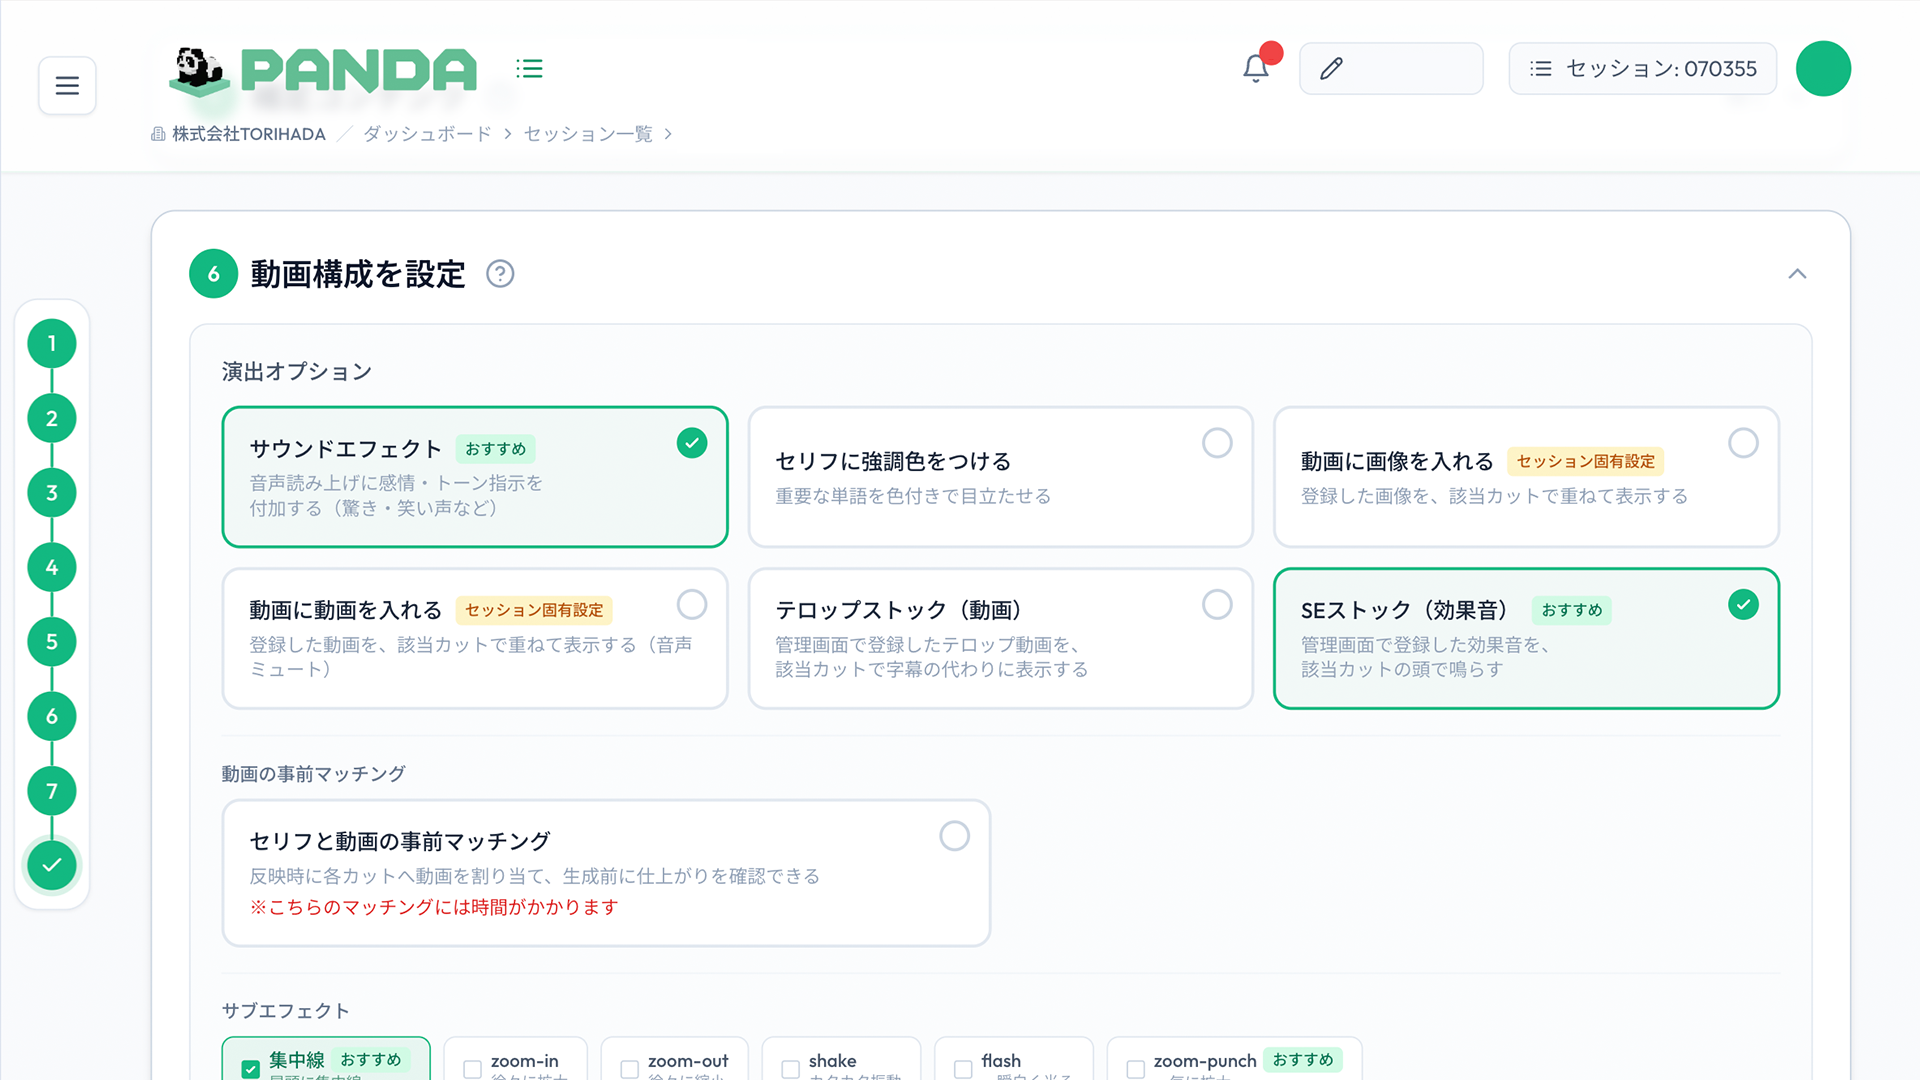The image size is (1920, 1080).
Task: Go to ダッシュボード breadcrumb
Action: [427, 134]
